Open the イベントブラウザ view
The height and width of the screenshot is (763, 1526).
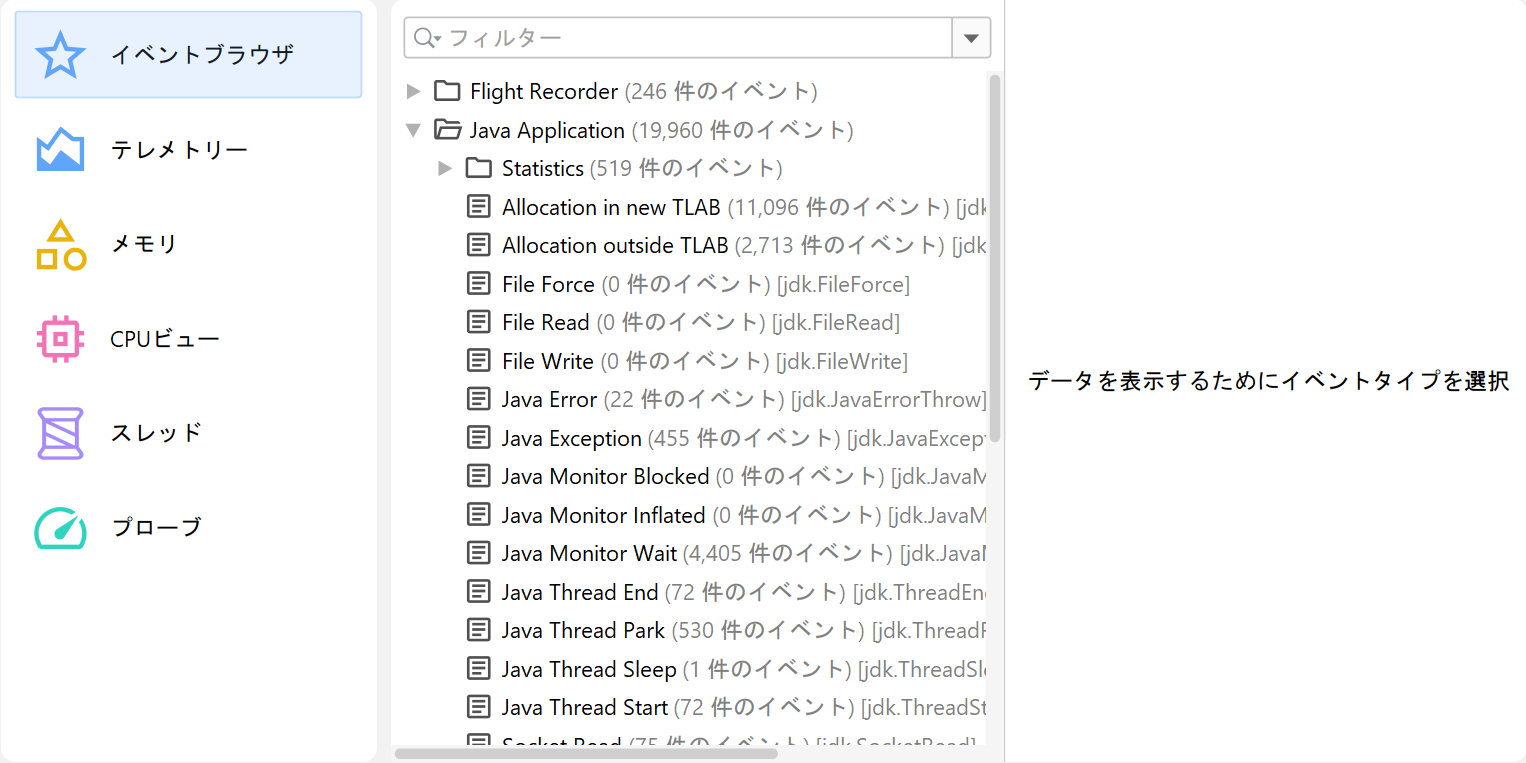(x=188, y=55)
